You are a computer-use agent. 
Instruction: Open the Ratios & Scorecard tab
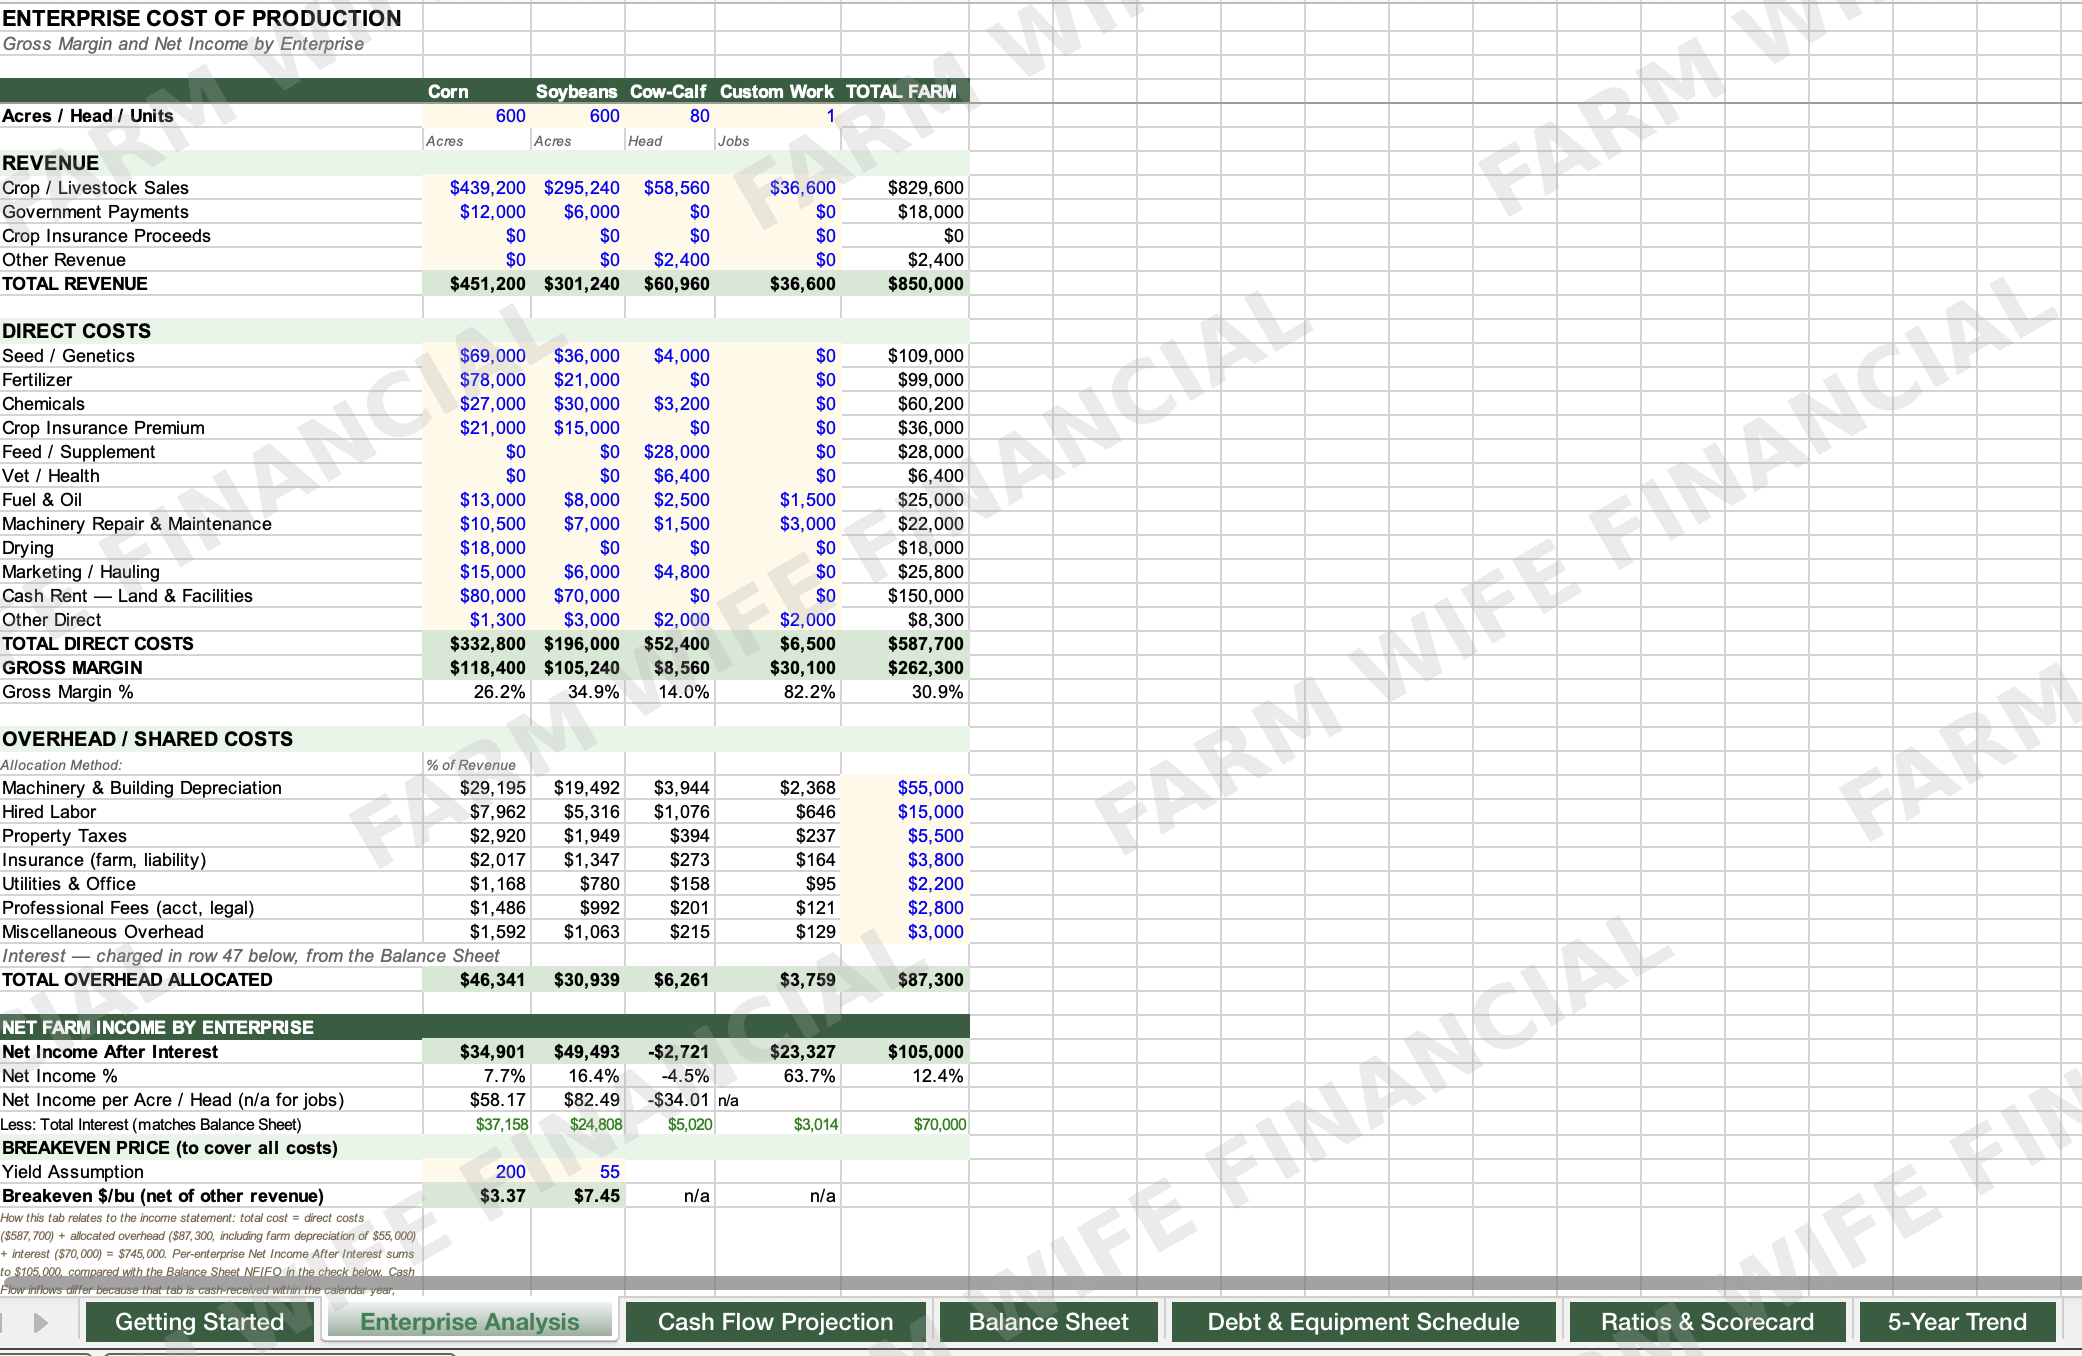point(1708,1322)
